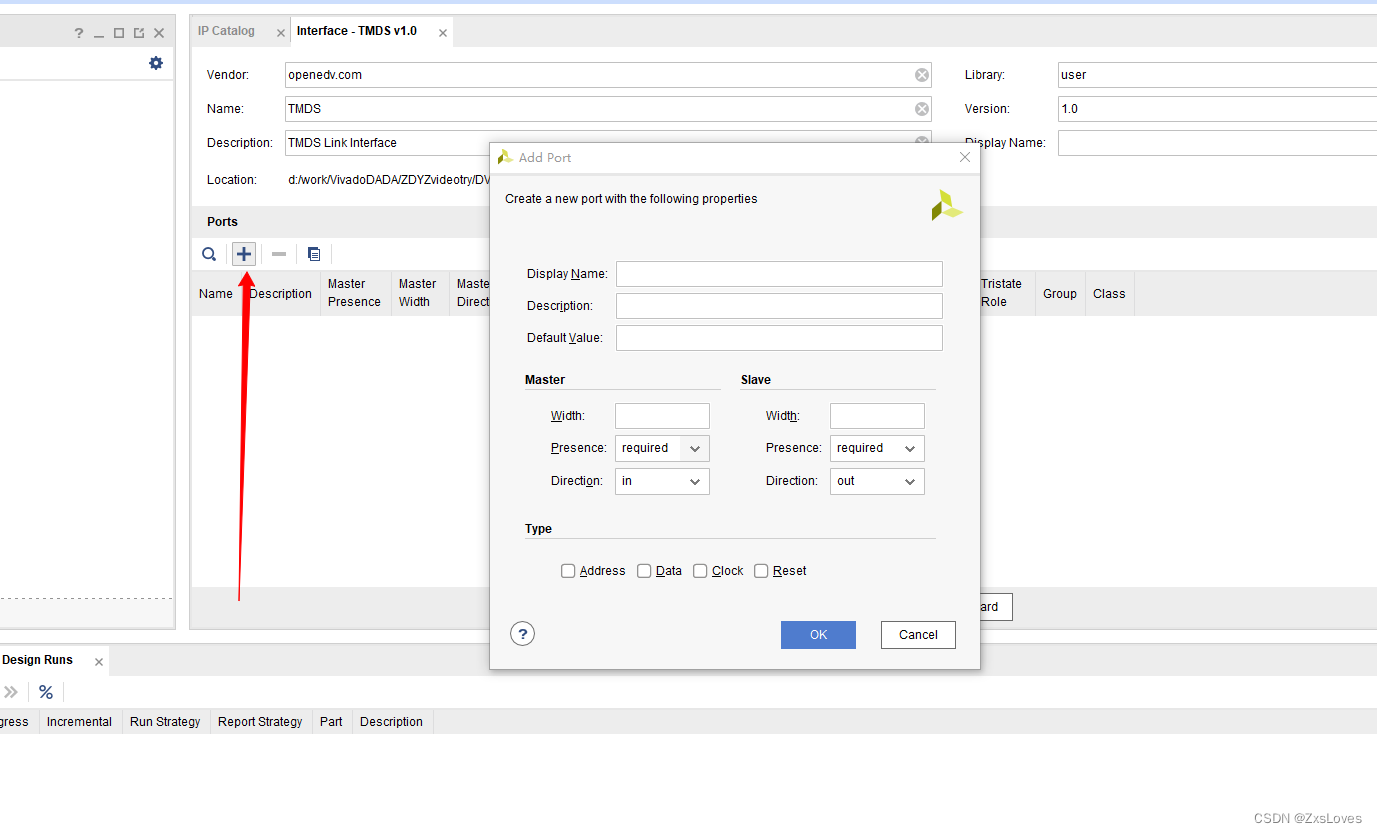Click the Report Strategy column header
The image size is (1377, 833).
coord(260,722)
